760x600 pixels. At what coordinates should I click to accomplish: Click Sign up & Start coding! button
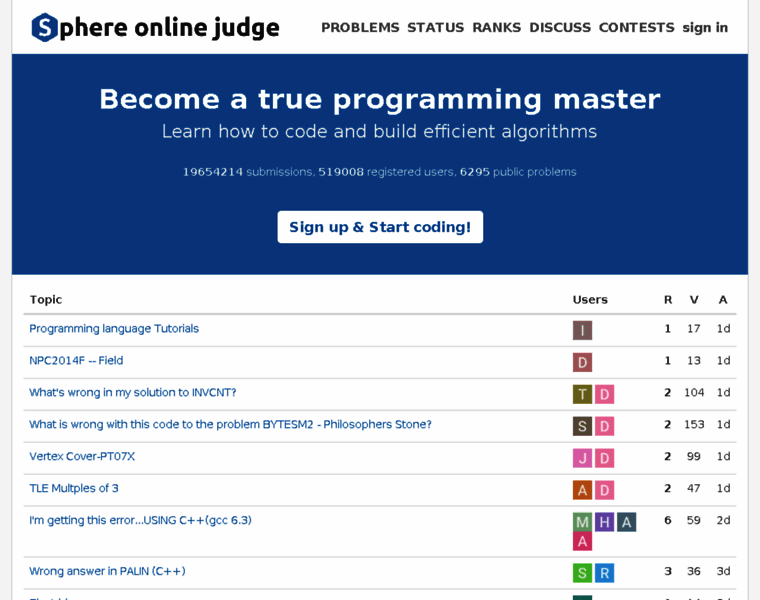click(x=380, y=227)
